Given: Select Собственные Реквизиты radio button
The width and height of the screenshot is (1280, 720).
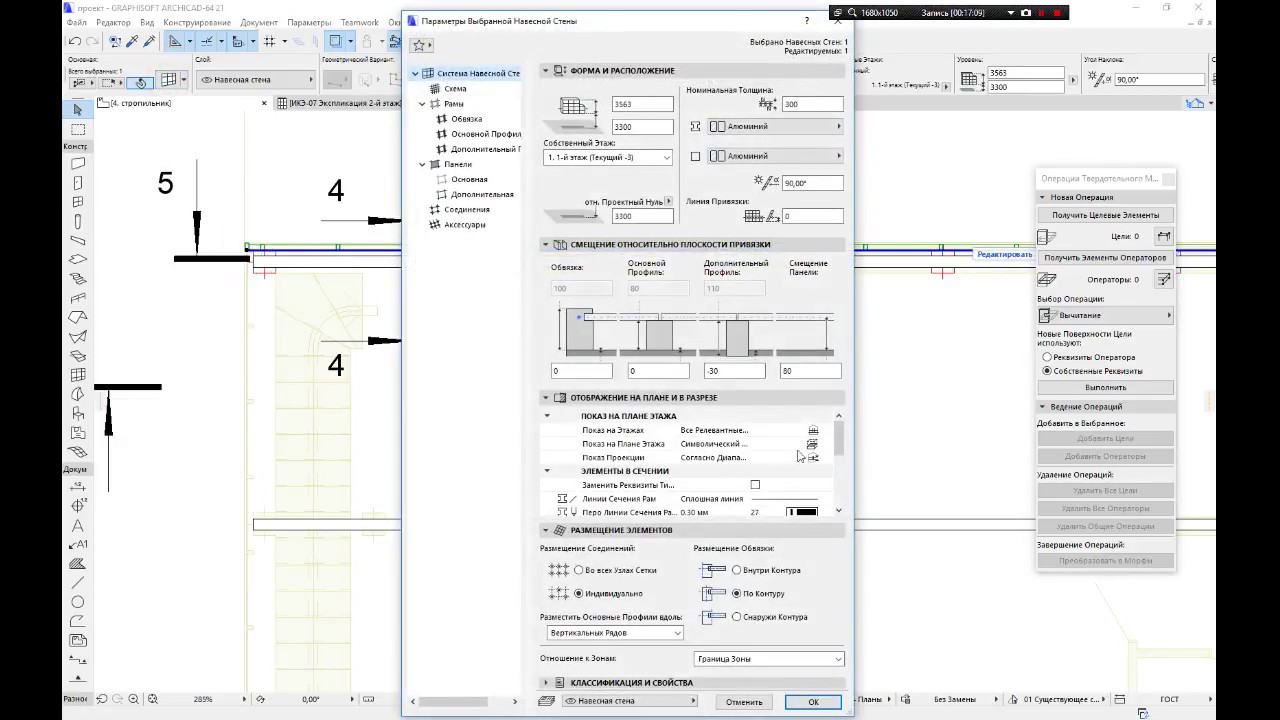Looking at the screenshot, I should tap(1047, 371).
